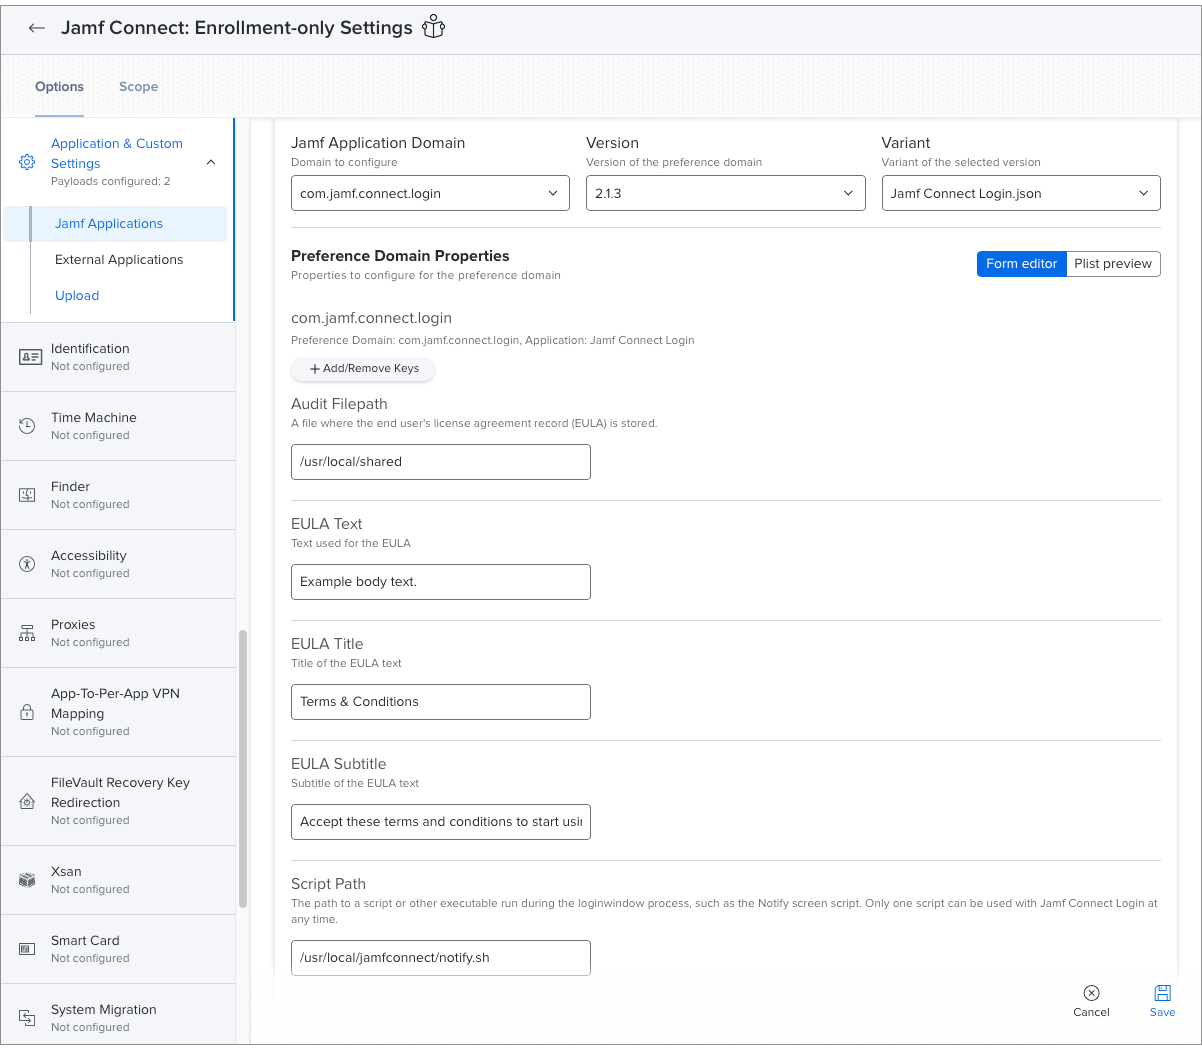This screenshot has width=1202, height=1050.
Task: Click the Smart Card icon
Action: (27, 949)
